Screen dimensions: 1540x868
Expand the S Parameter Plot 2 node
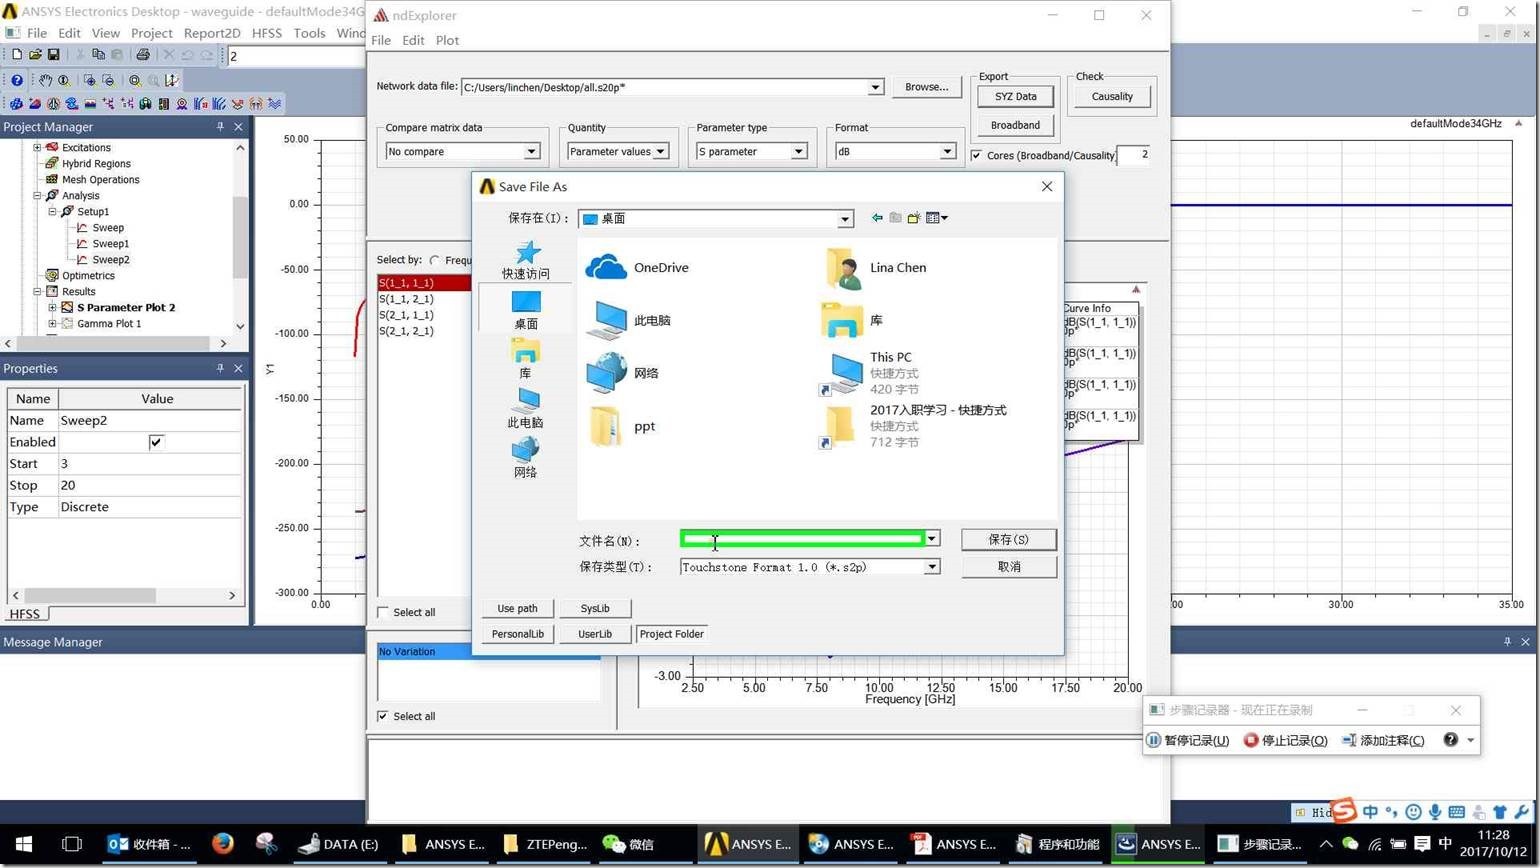[x=53, y=308]
